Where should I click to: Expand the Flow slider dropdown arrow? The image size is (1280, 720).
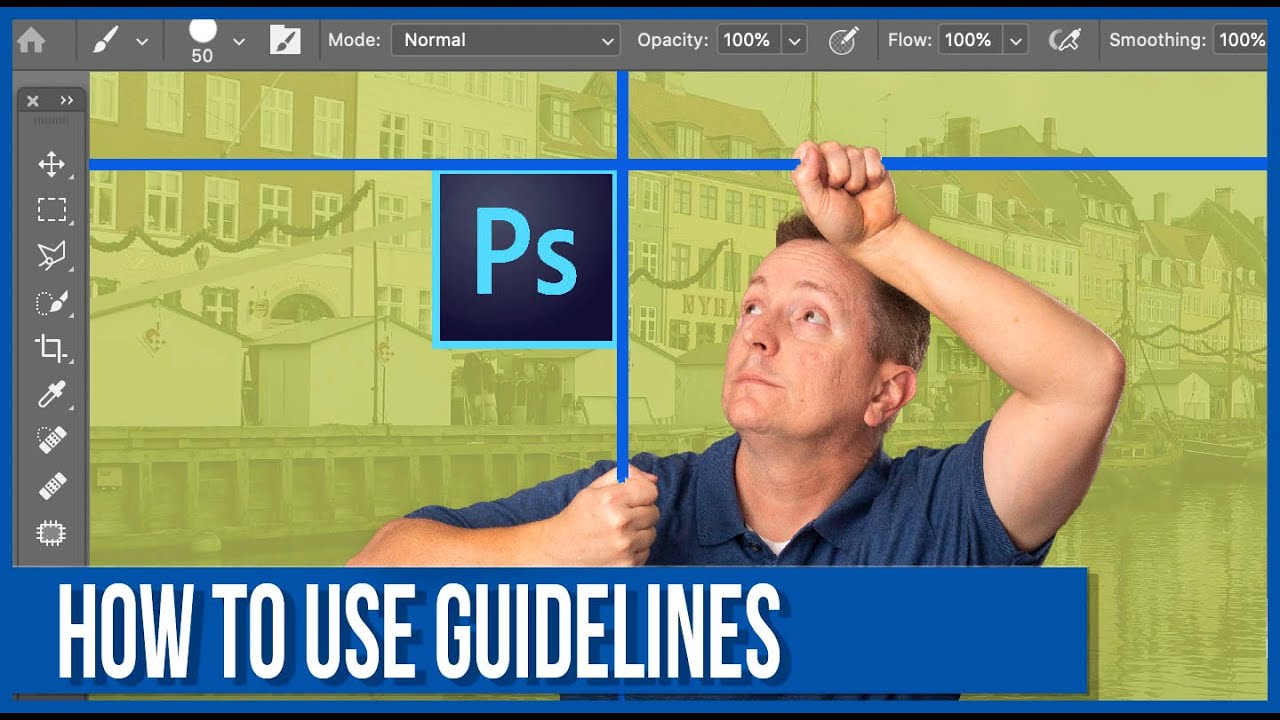click(1016, 41)
